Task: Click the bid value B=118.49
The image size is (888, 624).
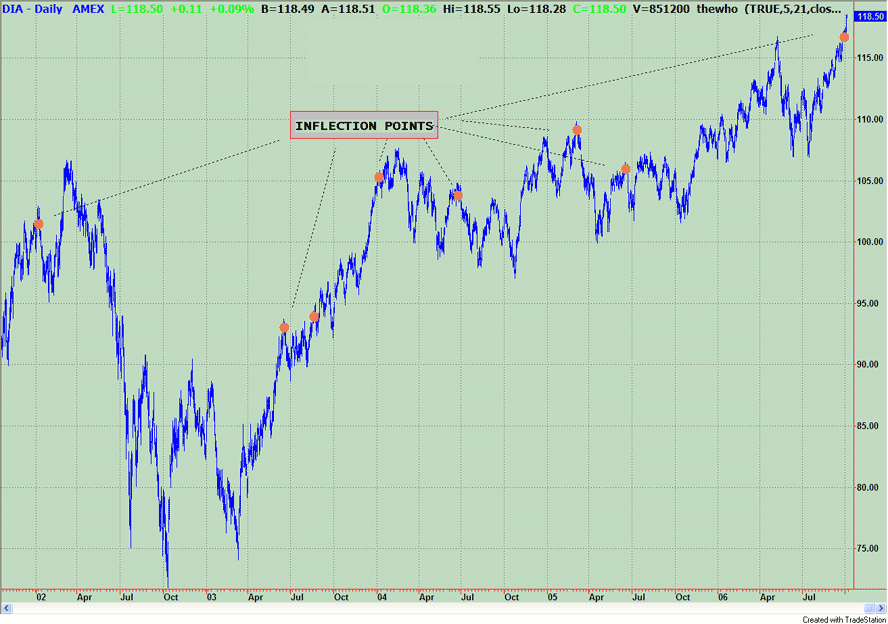Action: pyautogui.click(x=287, y=9)
